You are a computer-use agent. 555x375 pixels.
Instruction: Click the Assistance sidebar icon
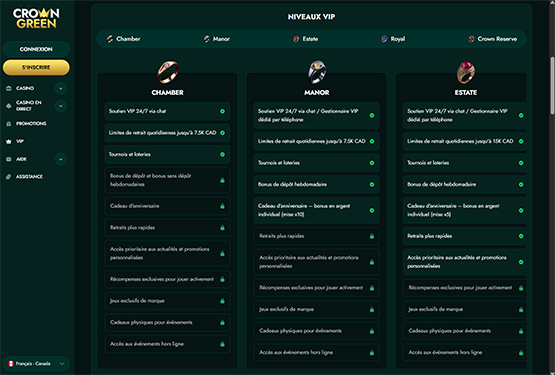pyautogui.click(x=9, y=177)
